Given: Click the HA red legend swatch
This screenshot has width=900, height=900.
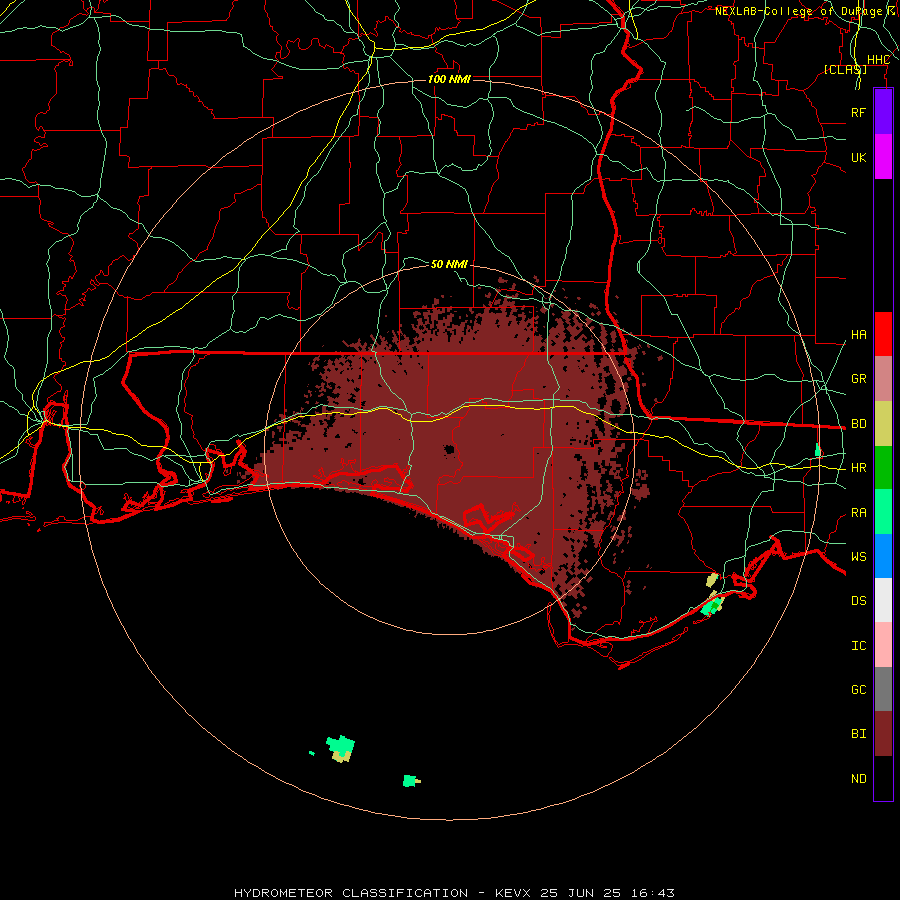Looking at the screenshot, I should pos(883,334).
